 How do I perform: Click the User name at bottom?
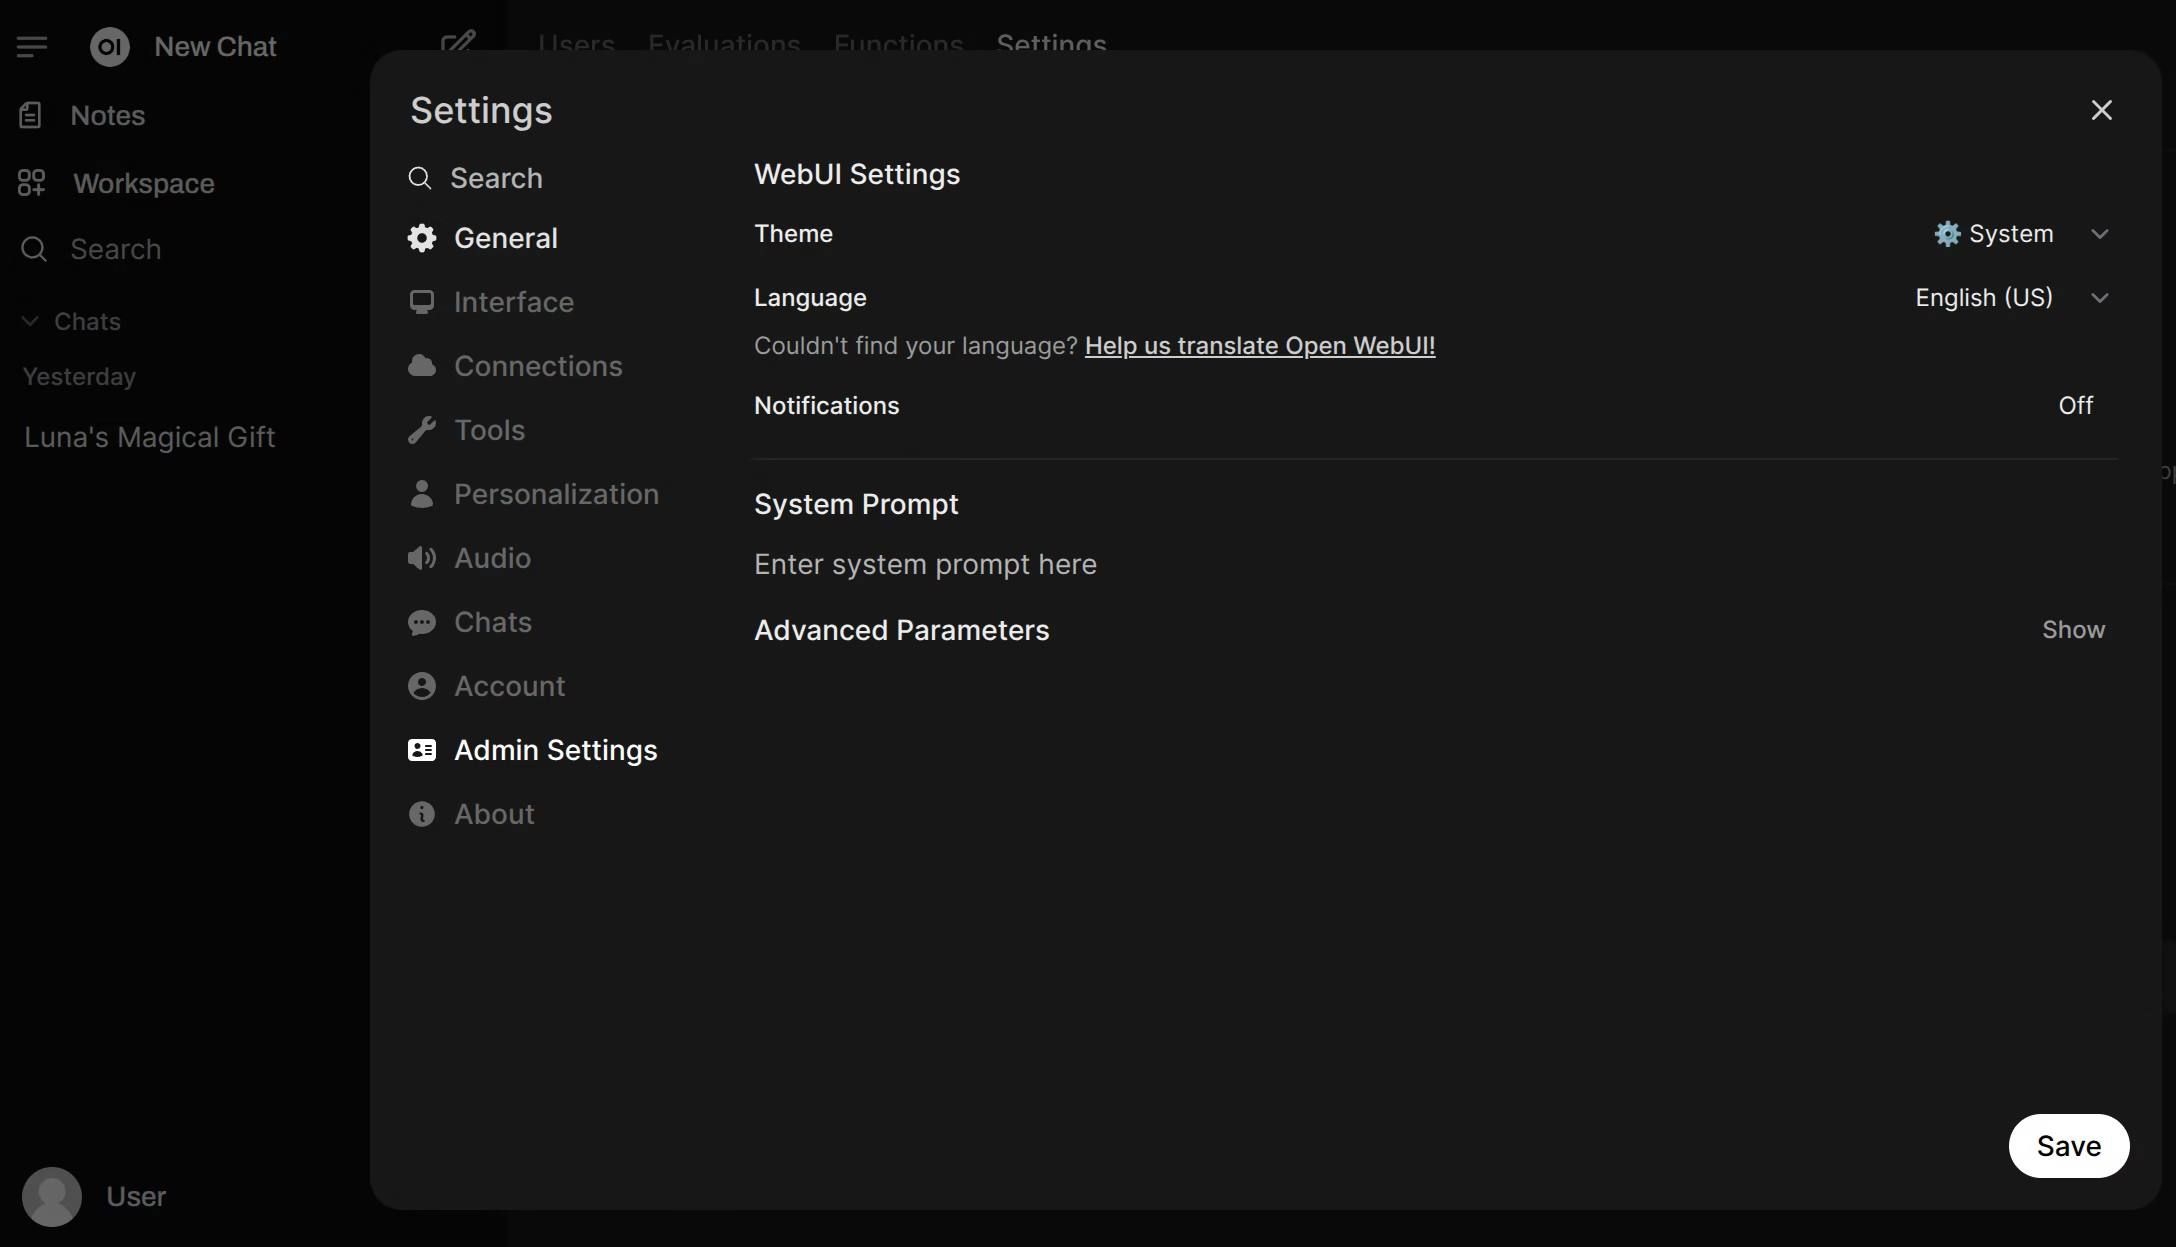[x=136, y=1197]
